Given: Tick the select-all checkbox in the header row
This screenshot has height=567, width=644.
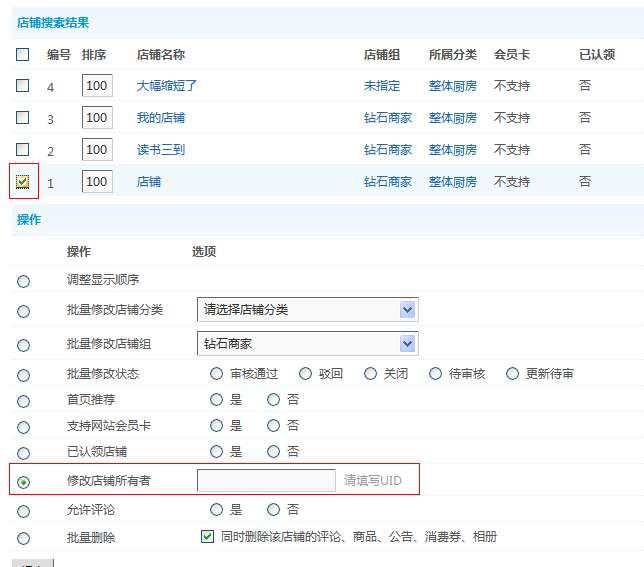Looking at the screenshot, I should click(23, 54).
